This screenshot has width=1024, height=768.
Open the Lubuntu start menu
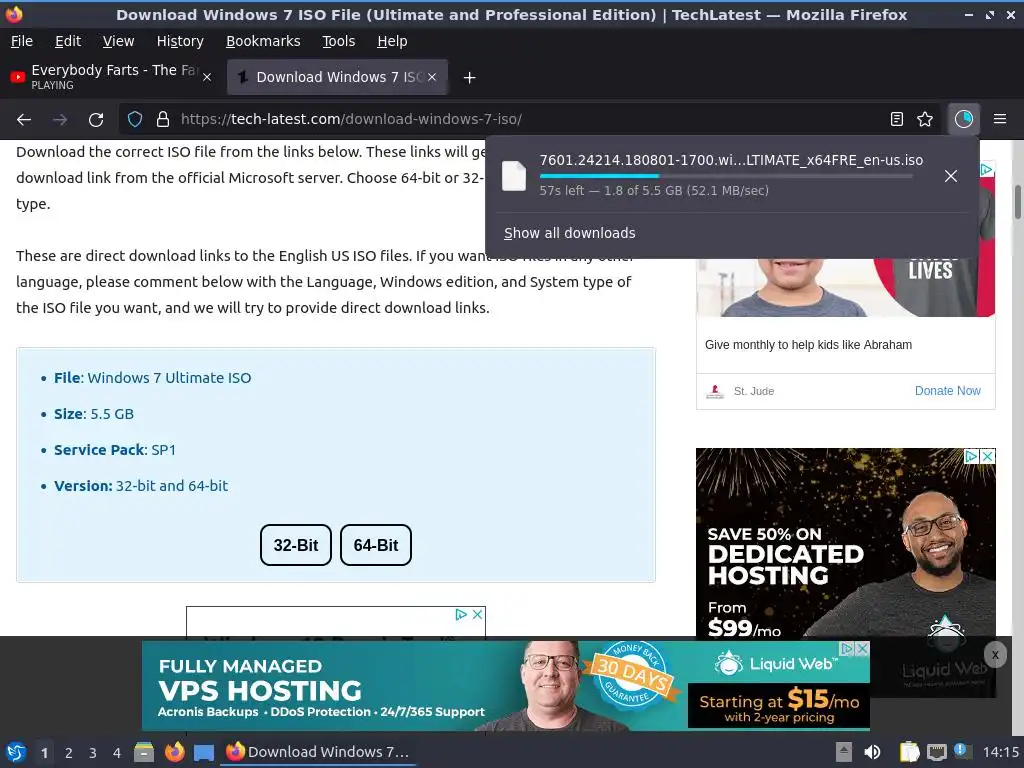16,752
